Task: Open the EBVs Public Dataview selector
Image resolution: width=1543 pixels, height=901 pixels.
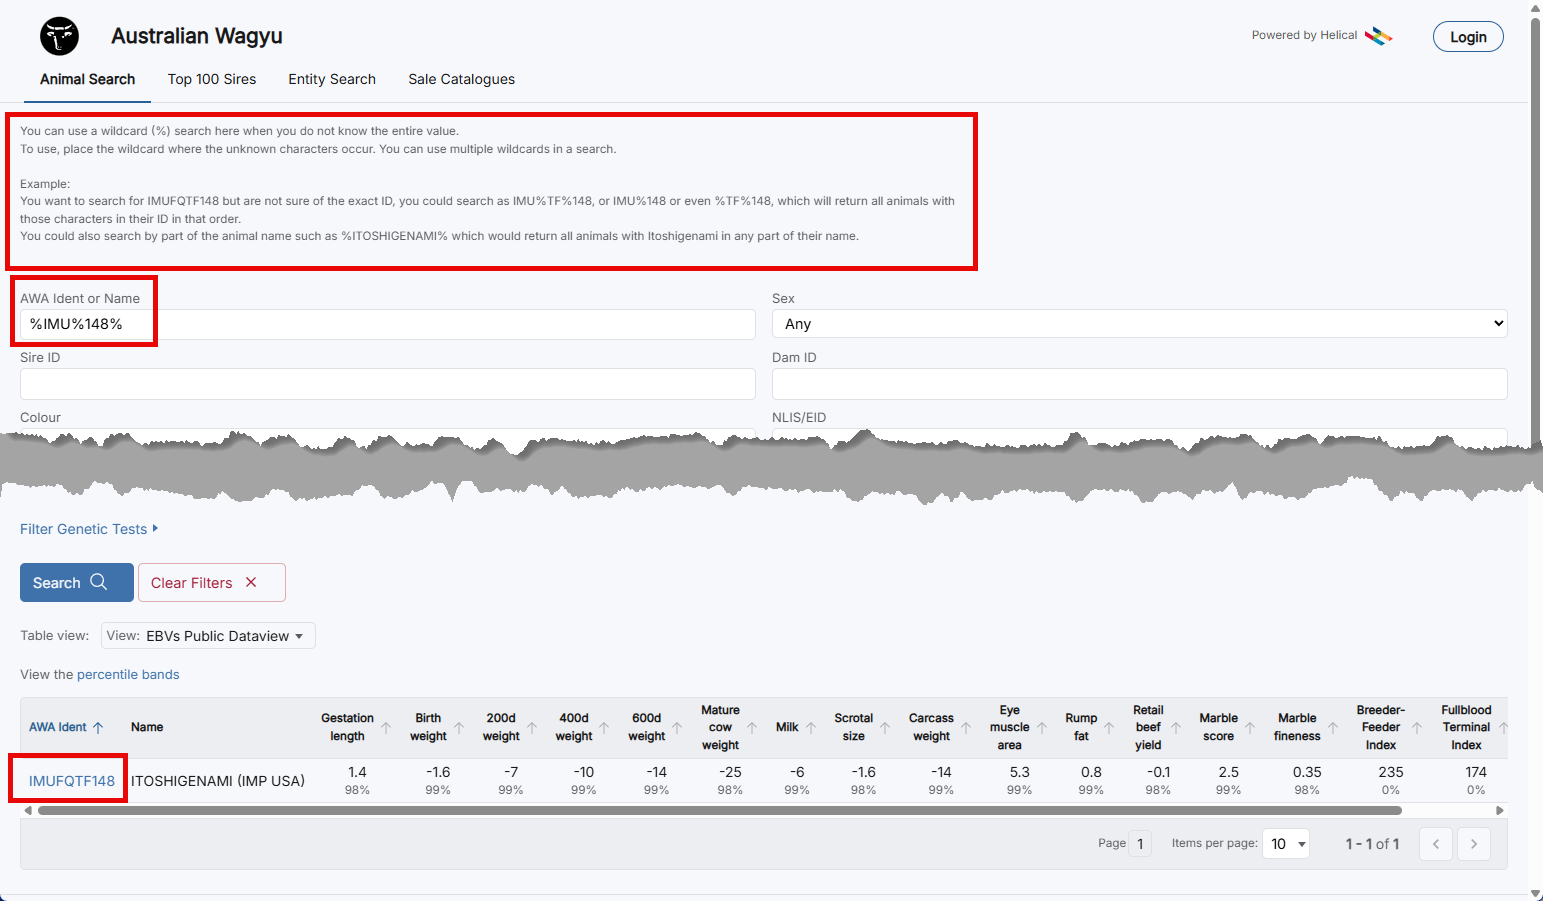Action: (x=208, y=636)
